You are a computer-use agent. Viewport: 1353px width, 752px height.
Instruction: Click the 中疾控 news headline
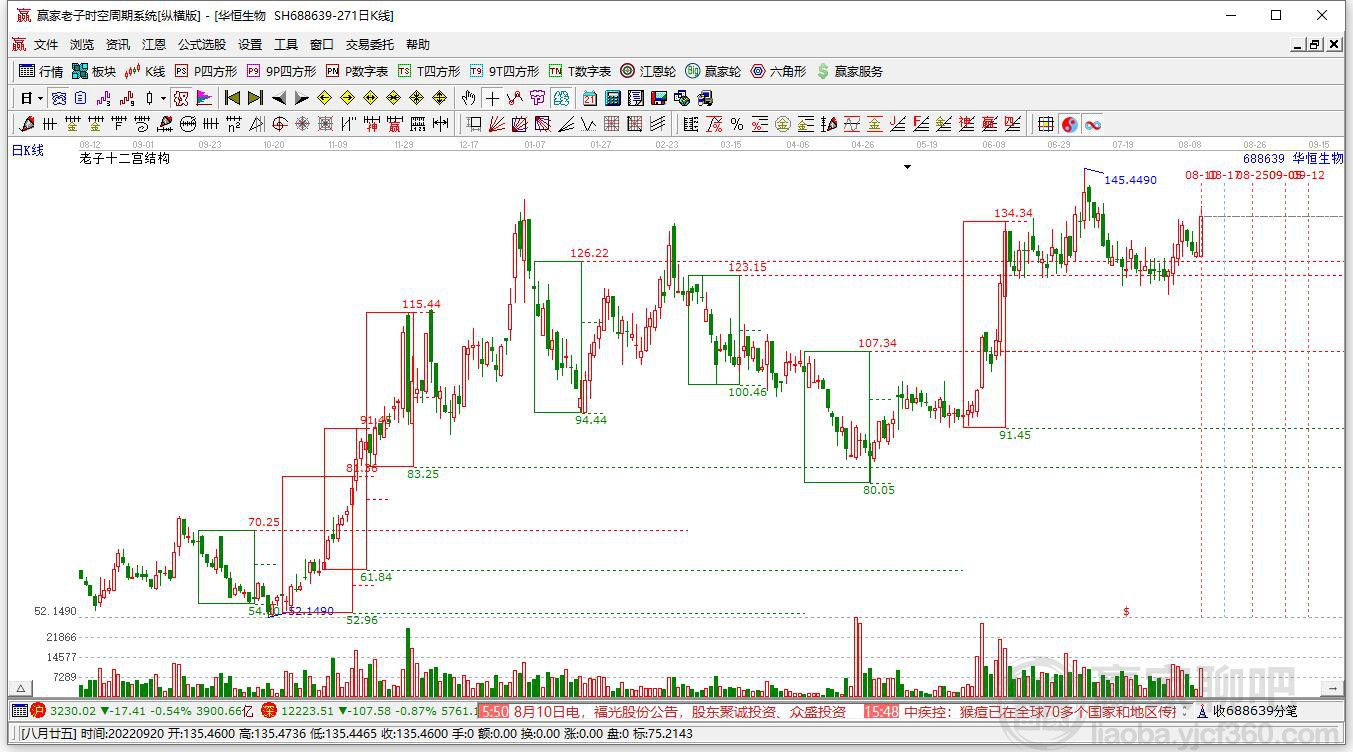pyautogui.click(x=1040, y=712)
